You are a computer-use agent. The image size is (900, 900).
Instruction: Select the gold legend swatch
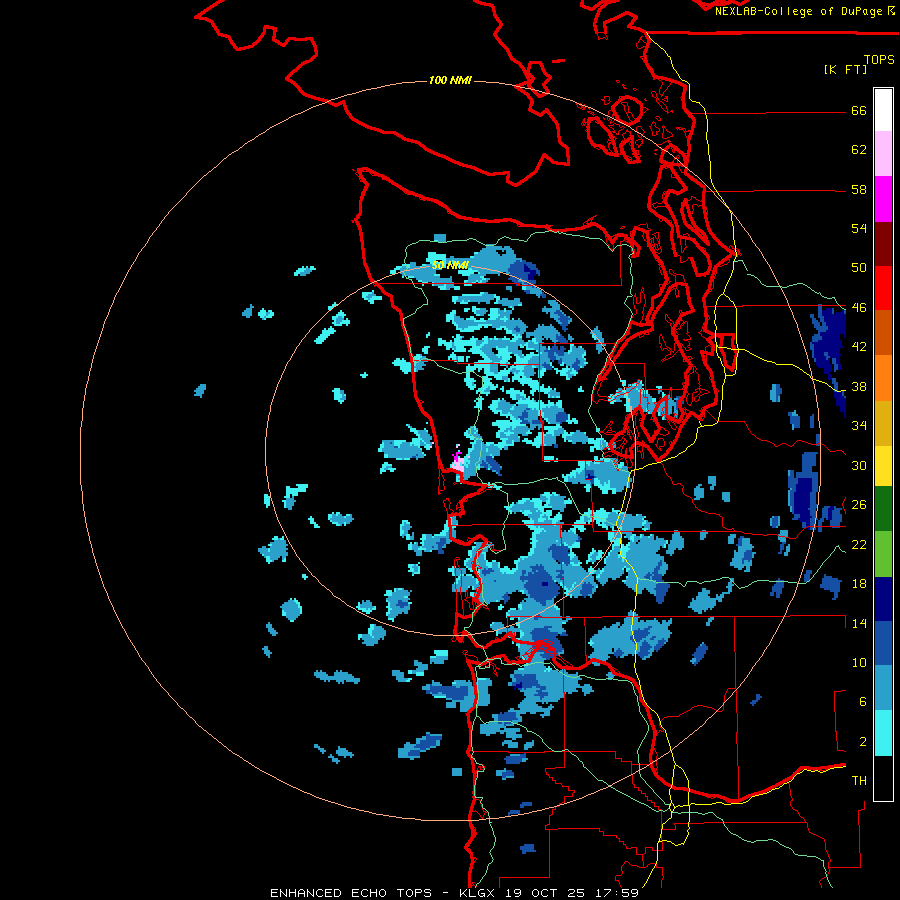point(883,423)
